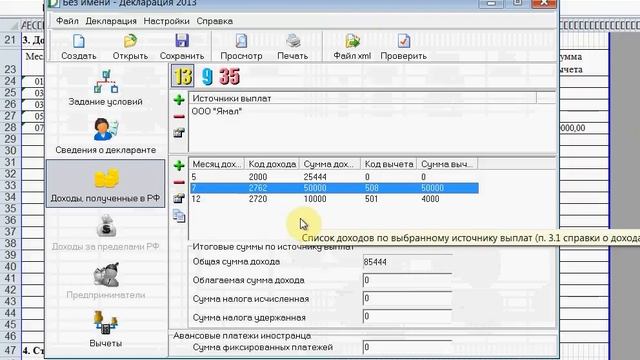Select the 9 percent tax rate
The height and width of the screenshot is (360, 640).
point(207,76)
